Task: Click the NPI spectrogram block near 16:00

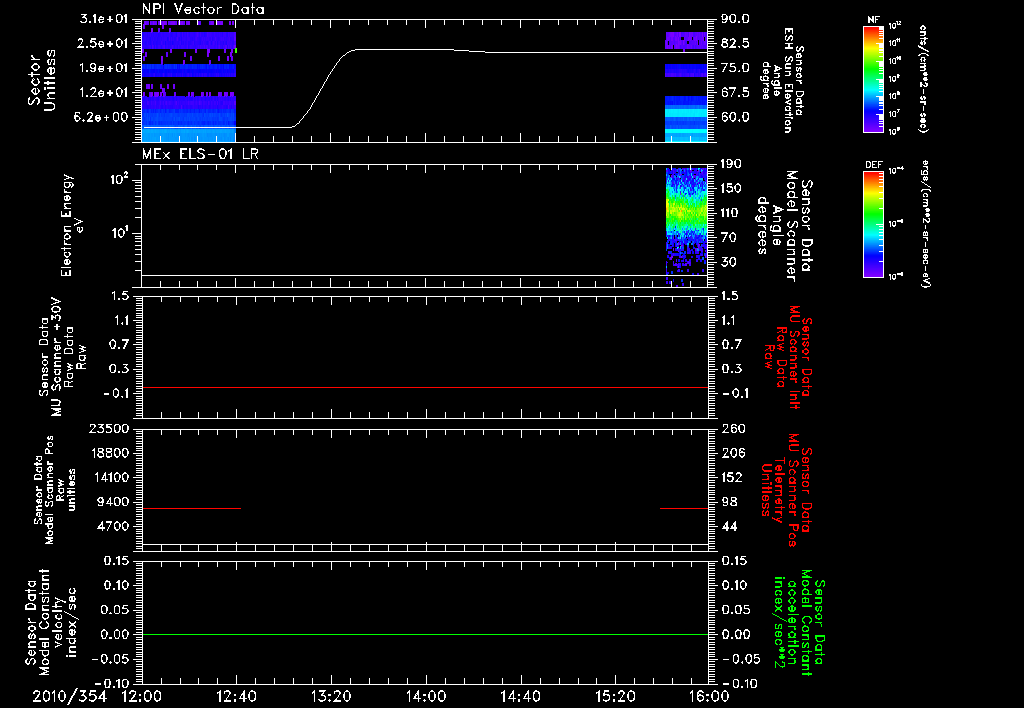Action: click(686, 86)
